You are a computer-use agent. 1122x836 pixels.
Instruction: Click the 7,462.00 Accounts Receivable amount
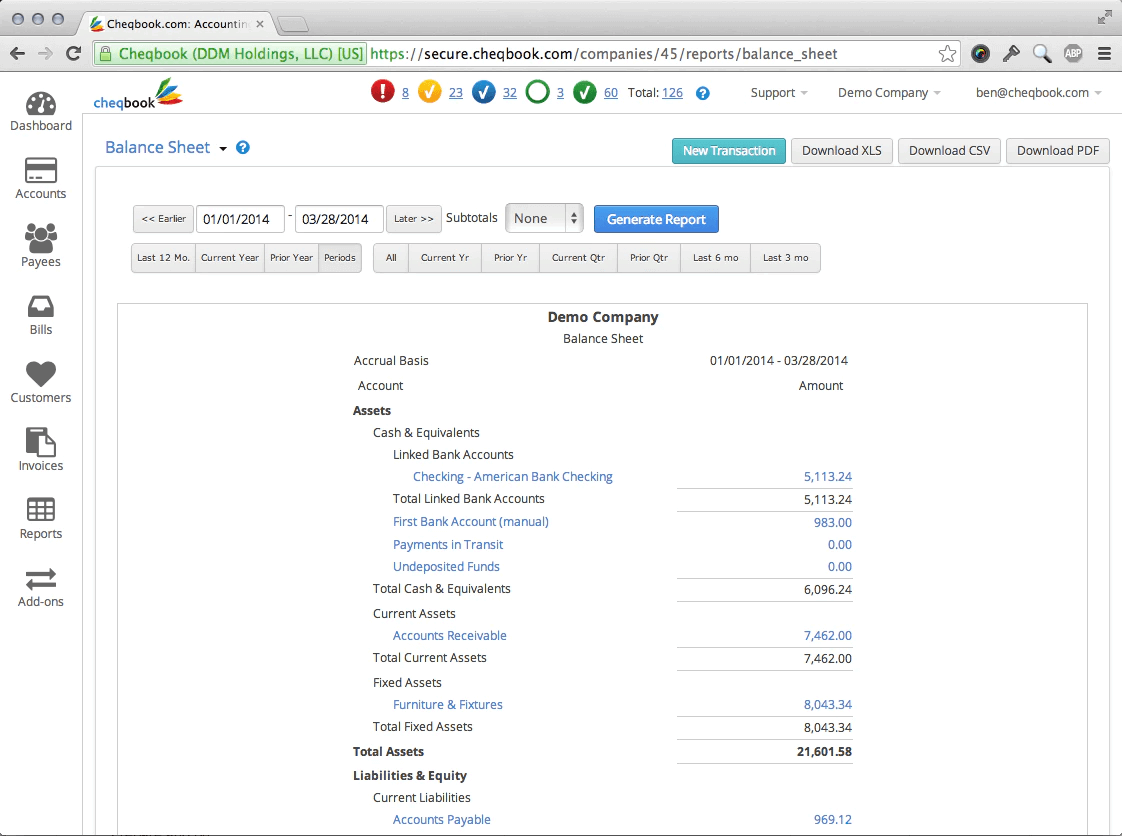(x=827, y=636)
